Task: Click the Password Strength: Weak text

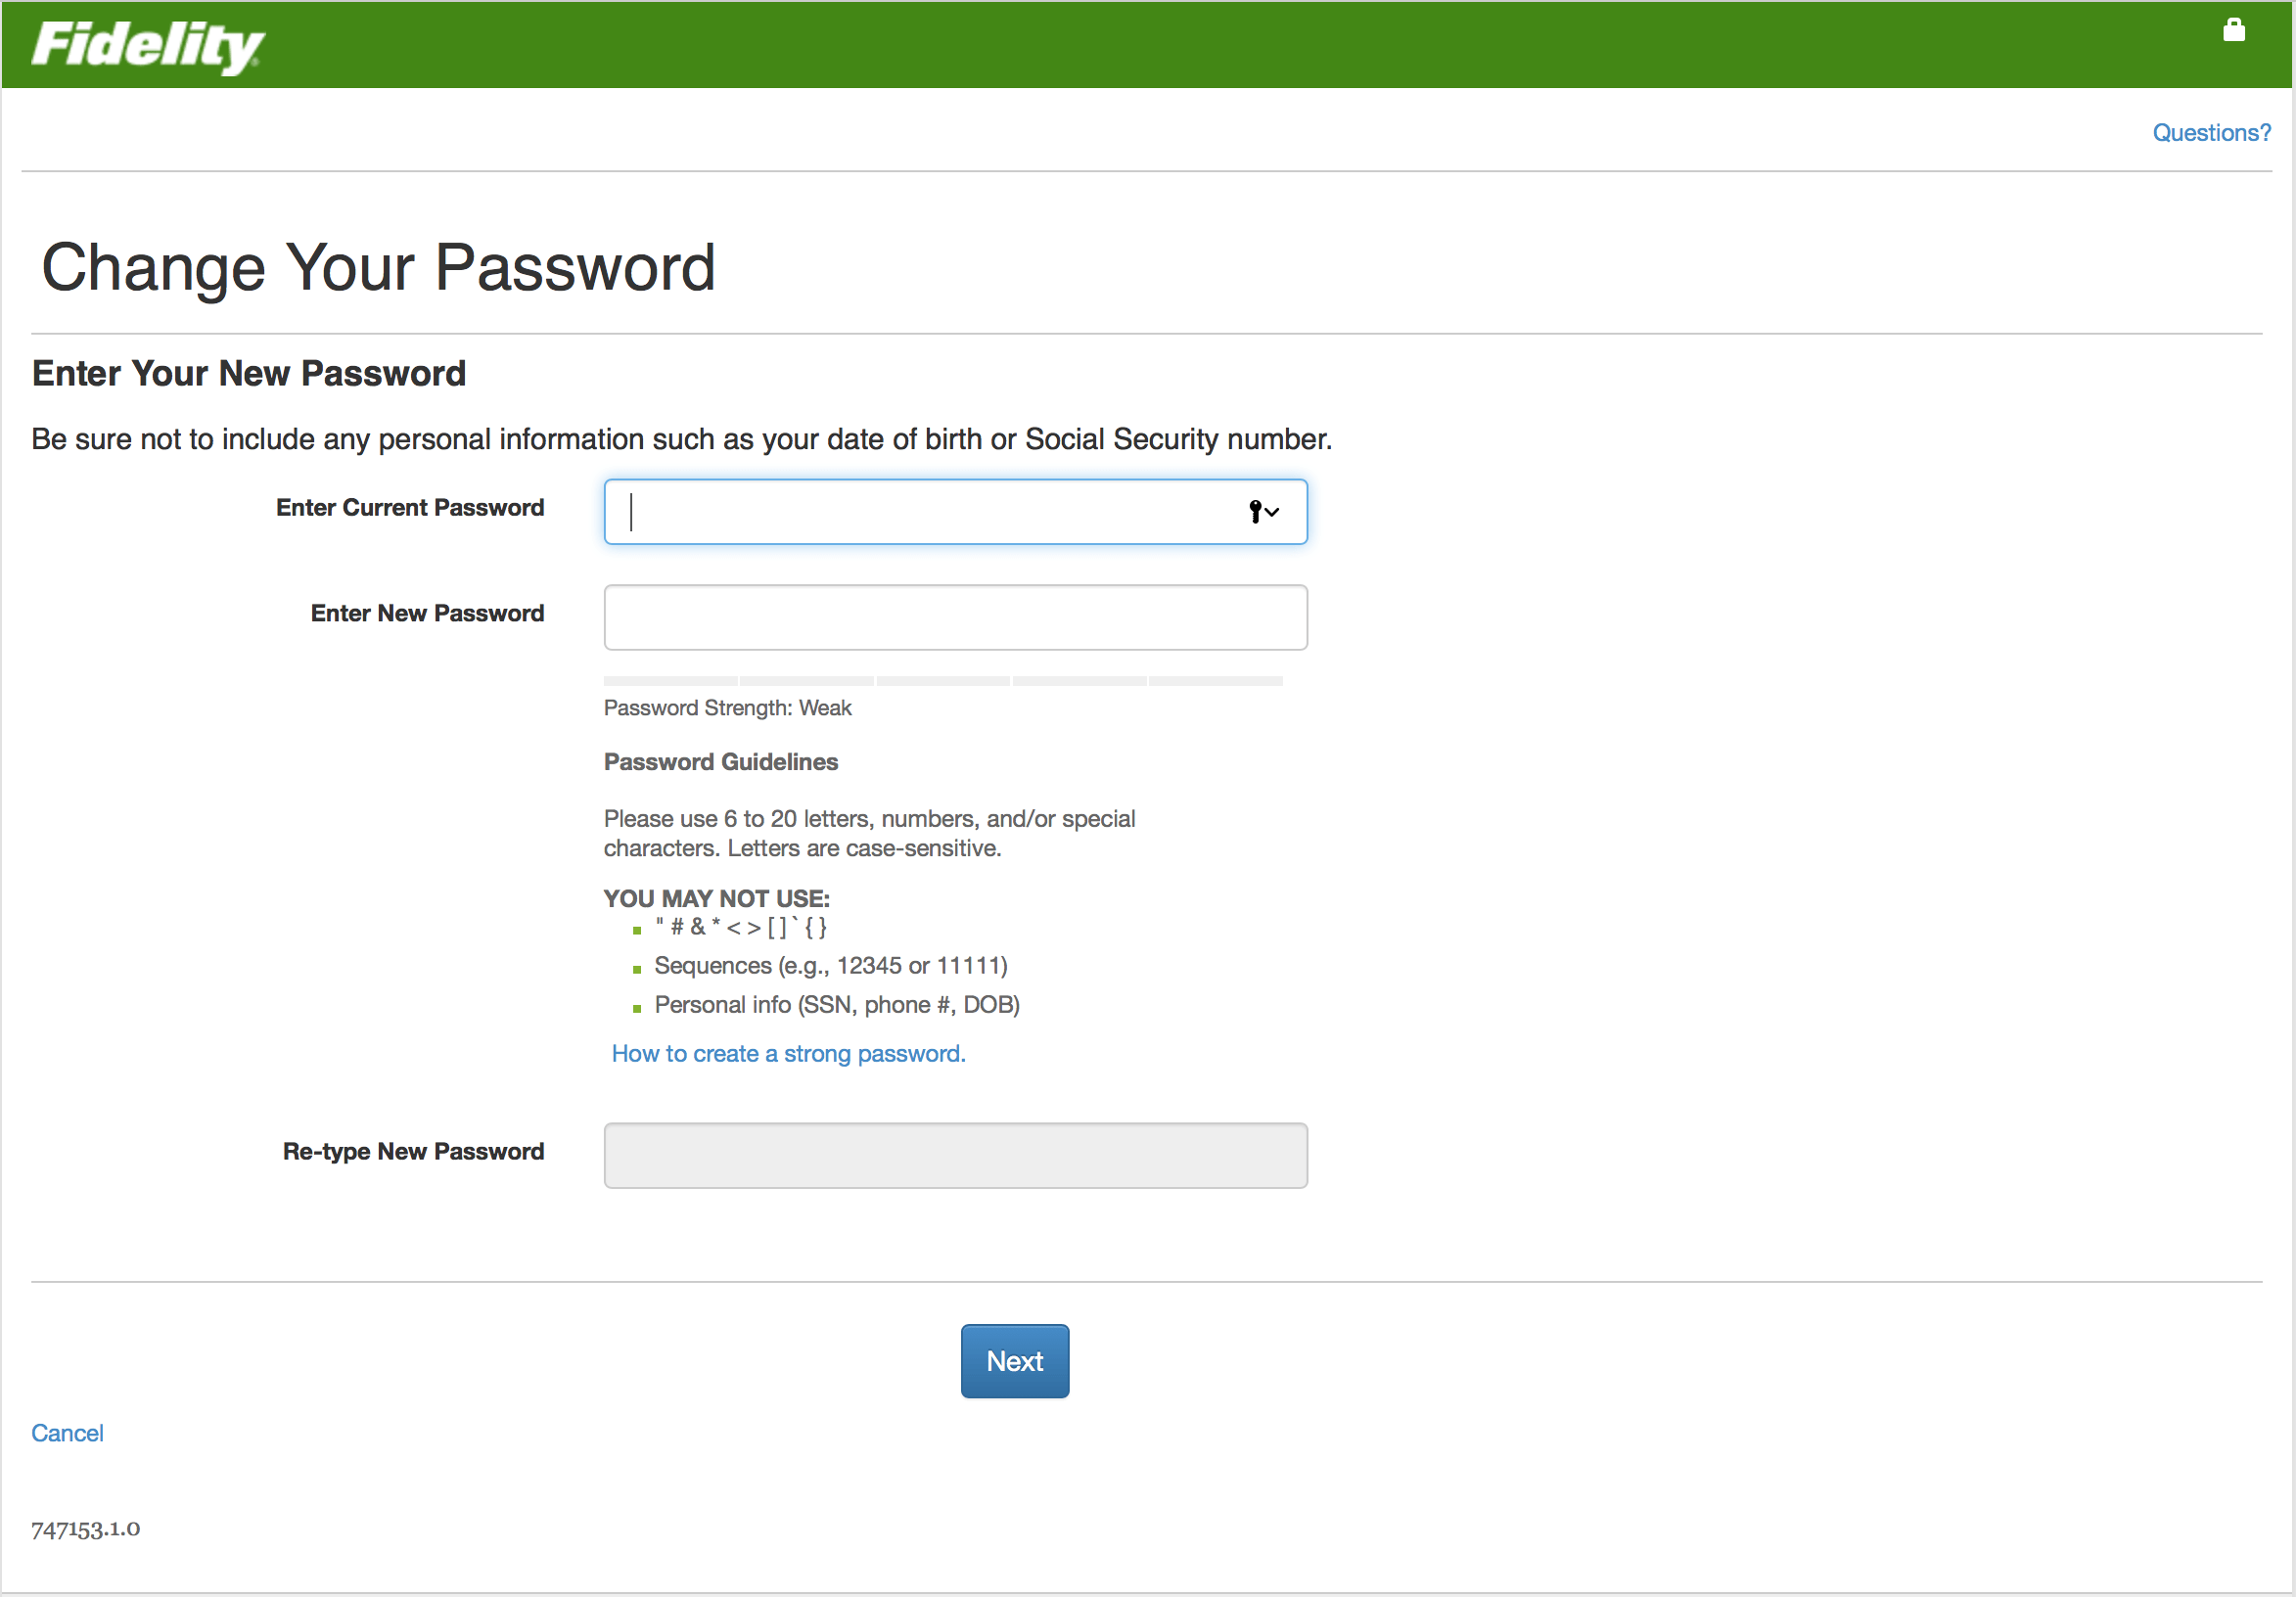Action: (x=727, y=708)
